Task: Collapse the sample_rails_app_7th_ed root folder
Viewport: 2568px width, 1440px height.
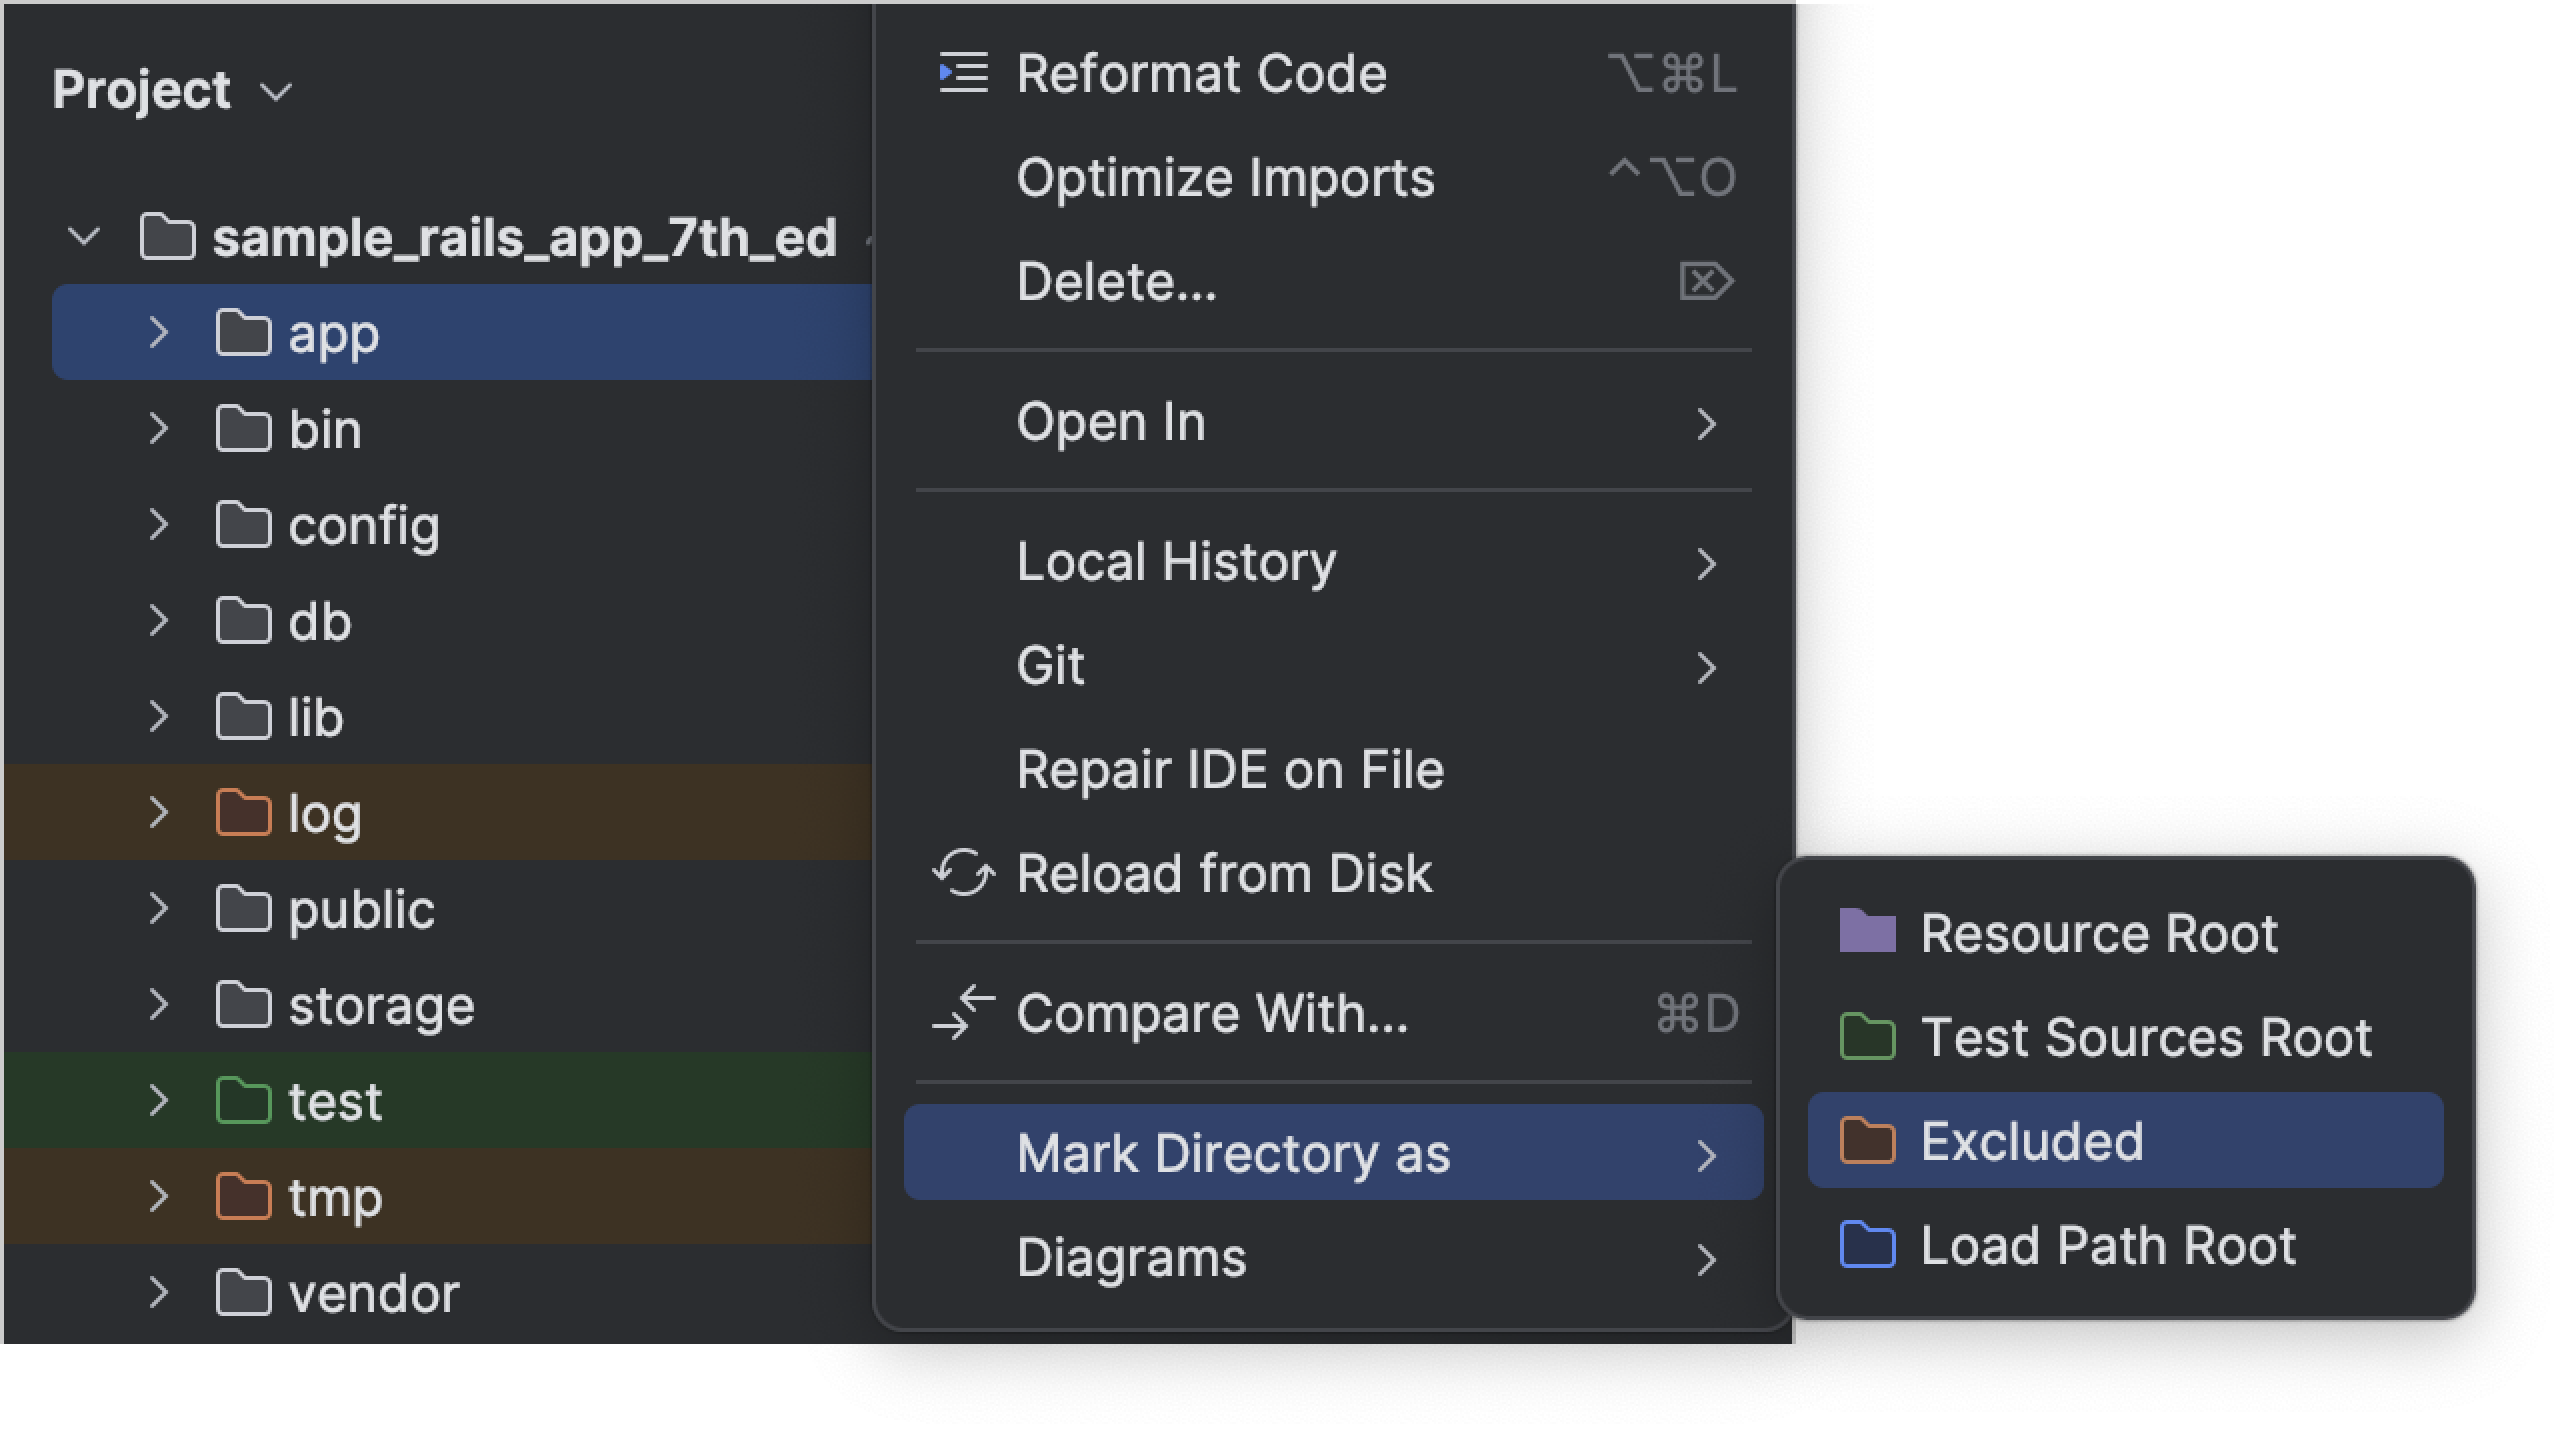Action: coord(84,238)
